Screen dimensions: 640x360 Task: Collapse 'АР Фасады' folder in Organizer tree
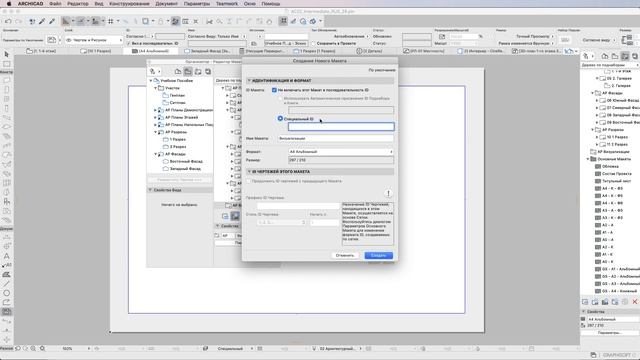tap(156, 154)
